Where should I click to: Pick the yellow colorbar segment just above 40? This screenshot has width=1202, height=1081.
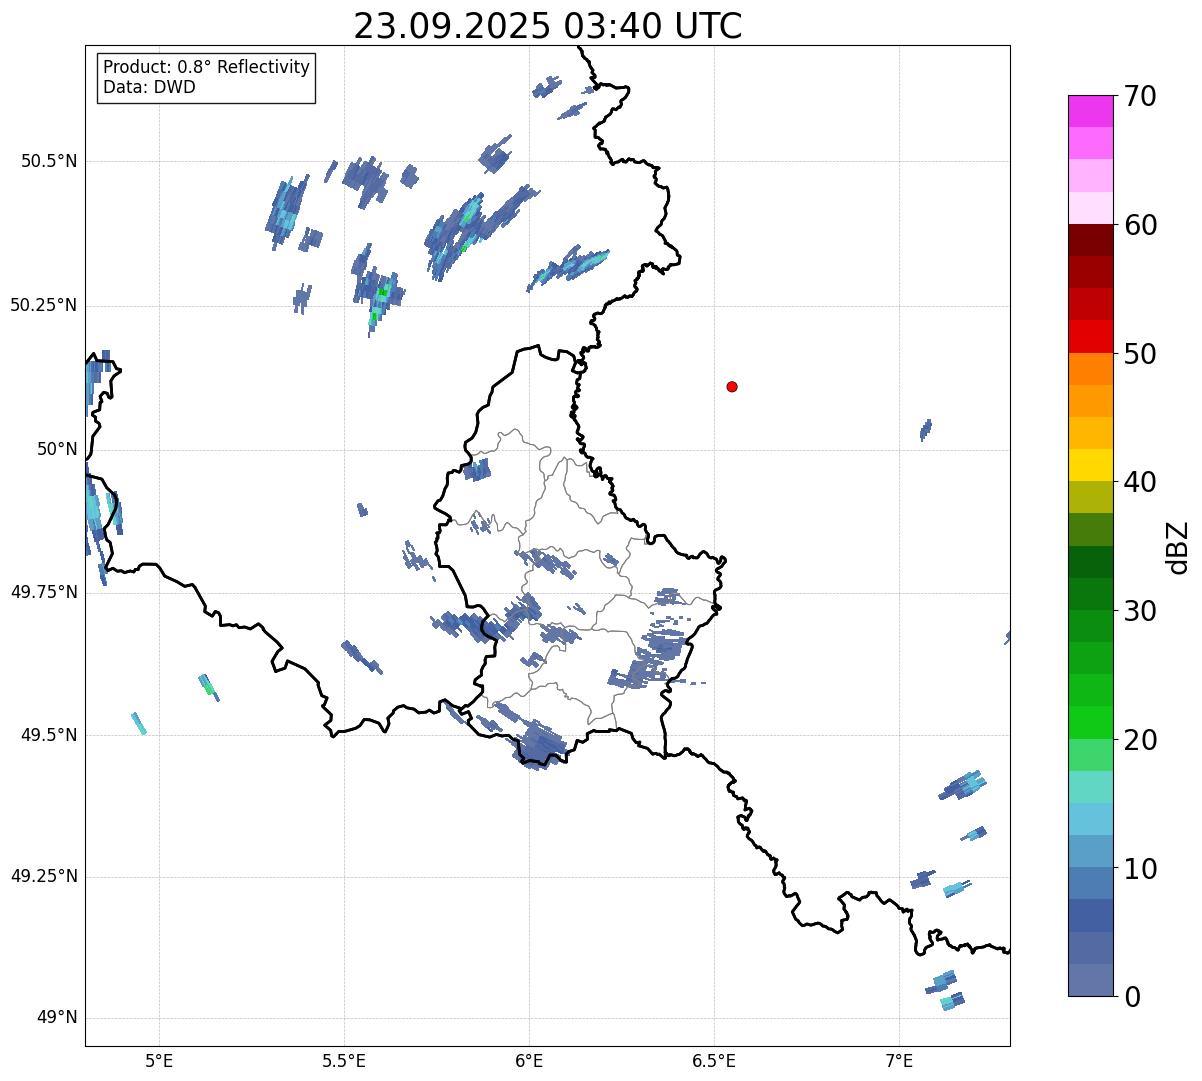[1090, 465]
